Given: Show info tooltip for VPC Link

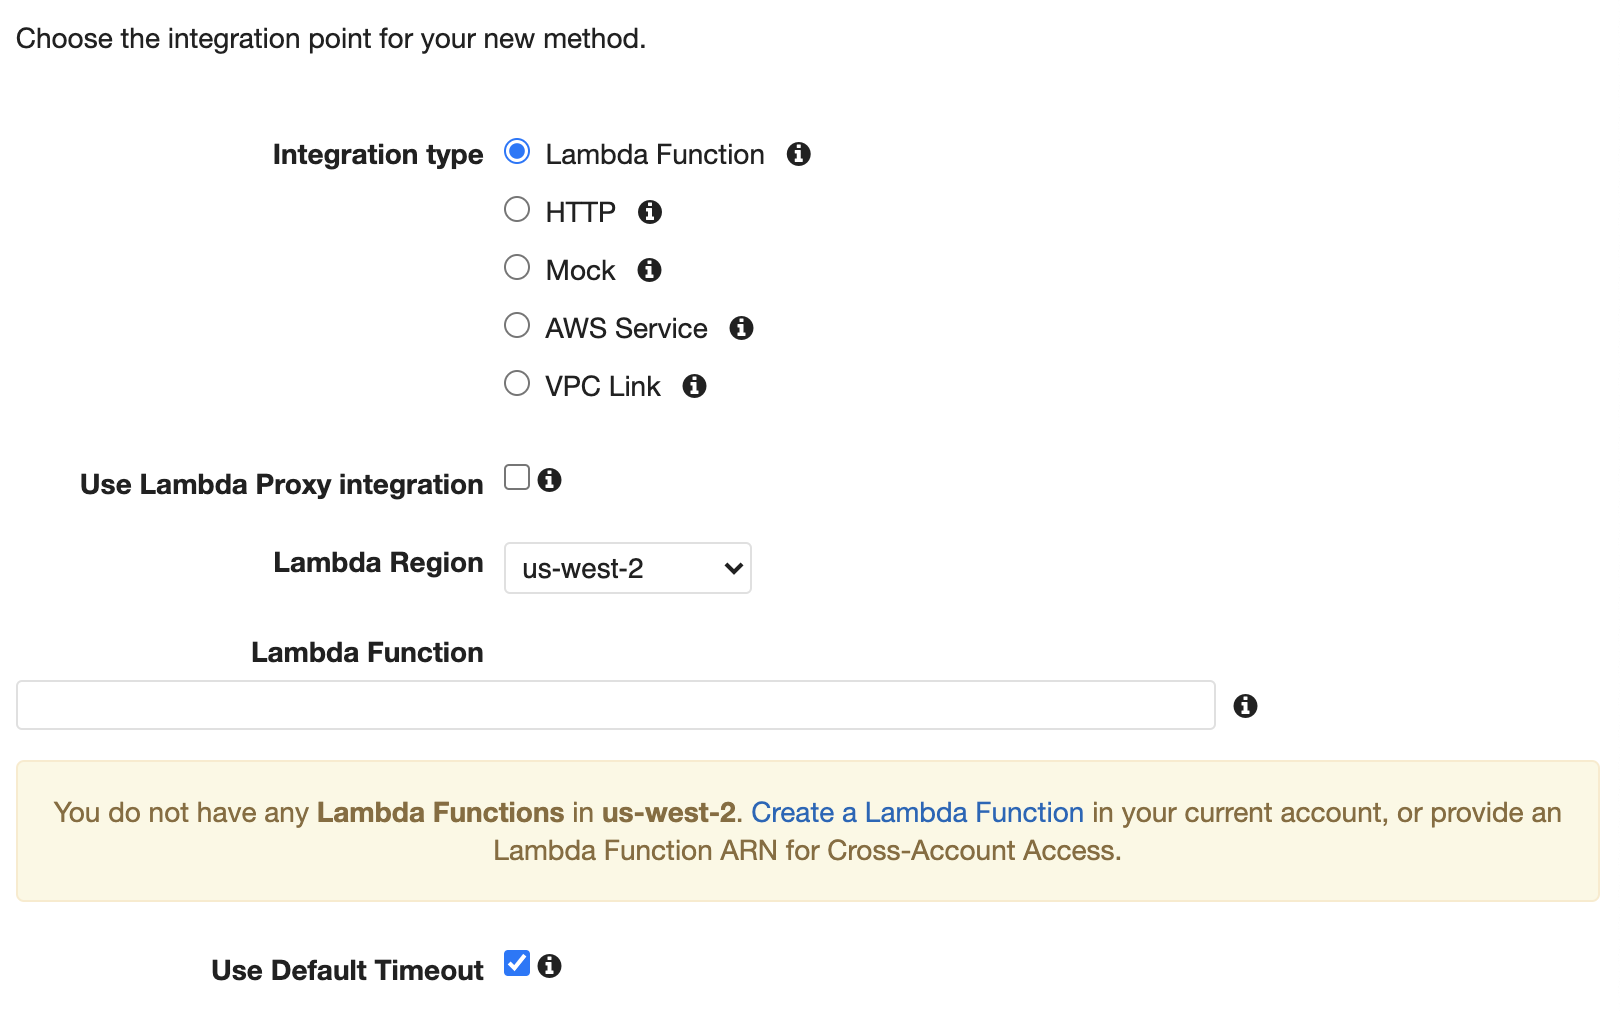Looking at the screenshot, I should [x=694, y=386].
